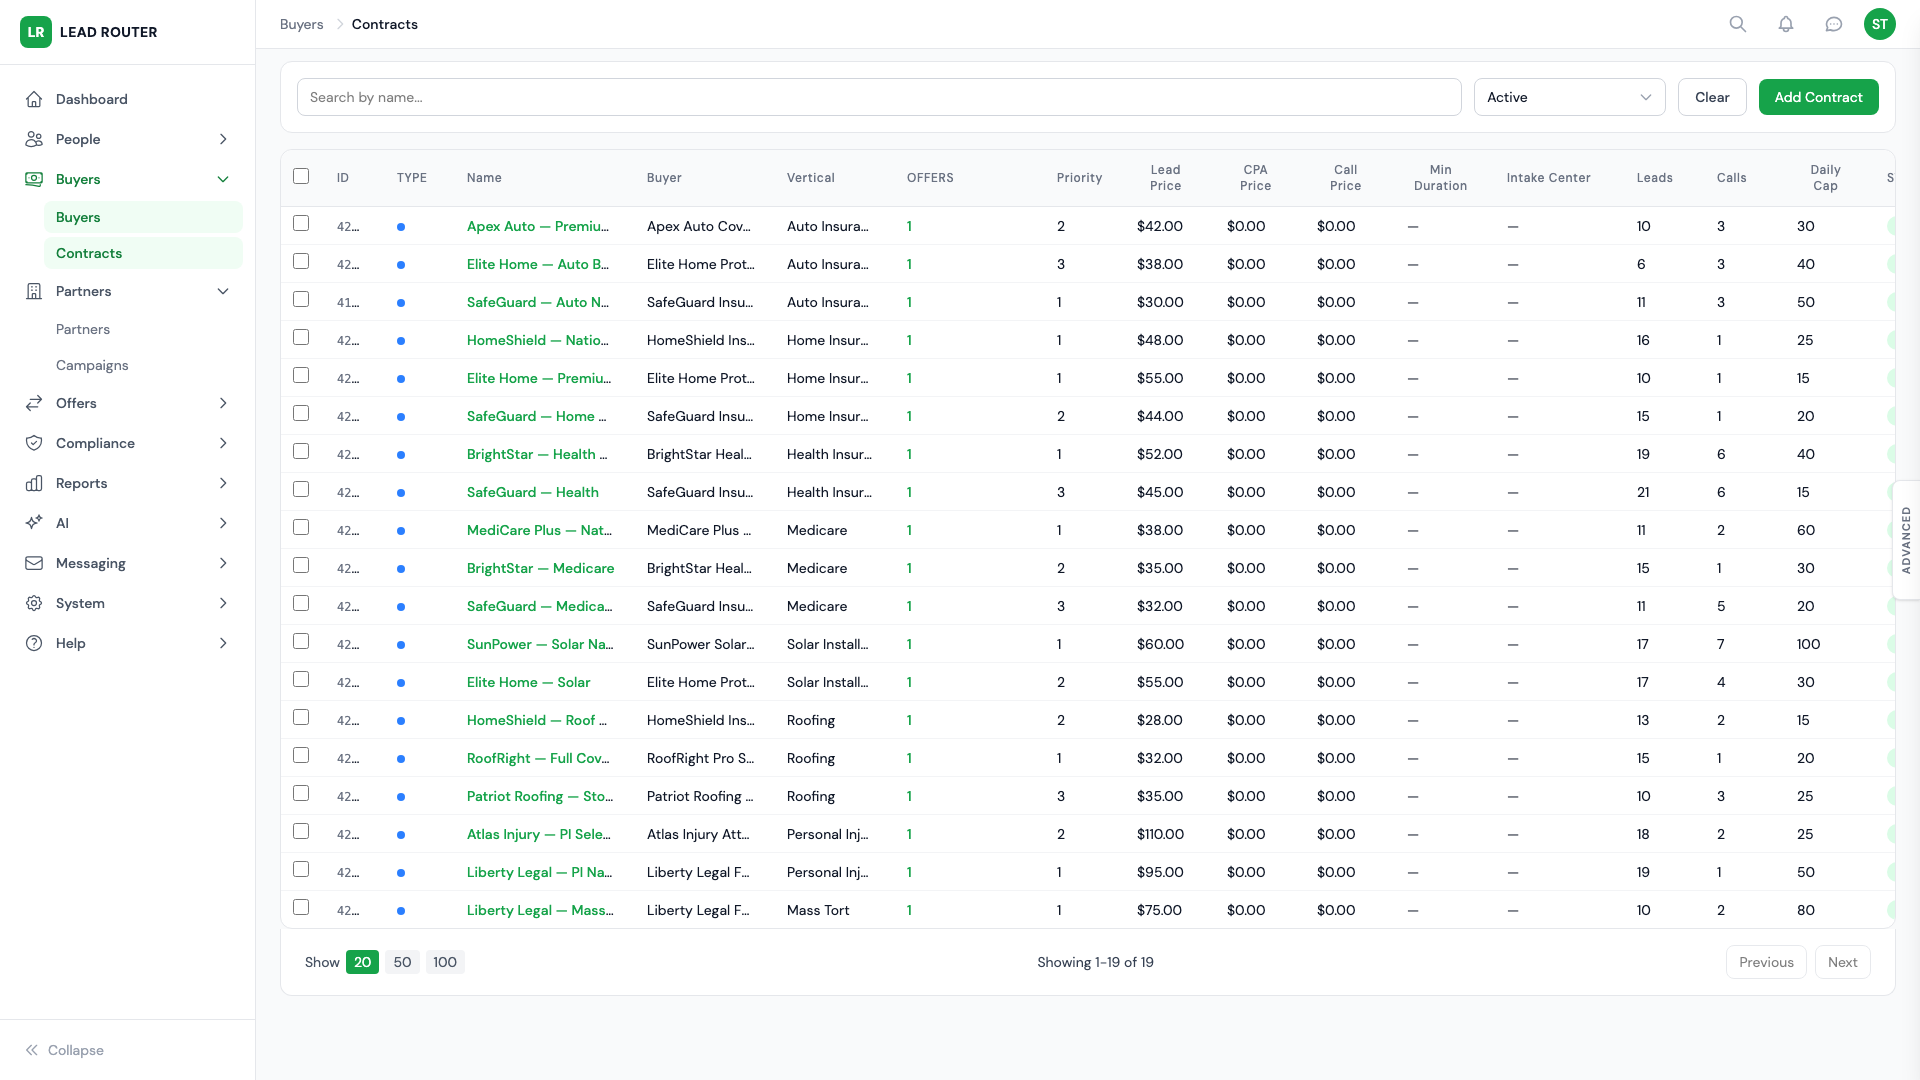This screenshot has height=1080, width=1920.
Task: Toggle the select-all checkbox in table header
Action: coord(301,177)
